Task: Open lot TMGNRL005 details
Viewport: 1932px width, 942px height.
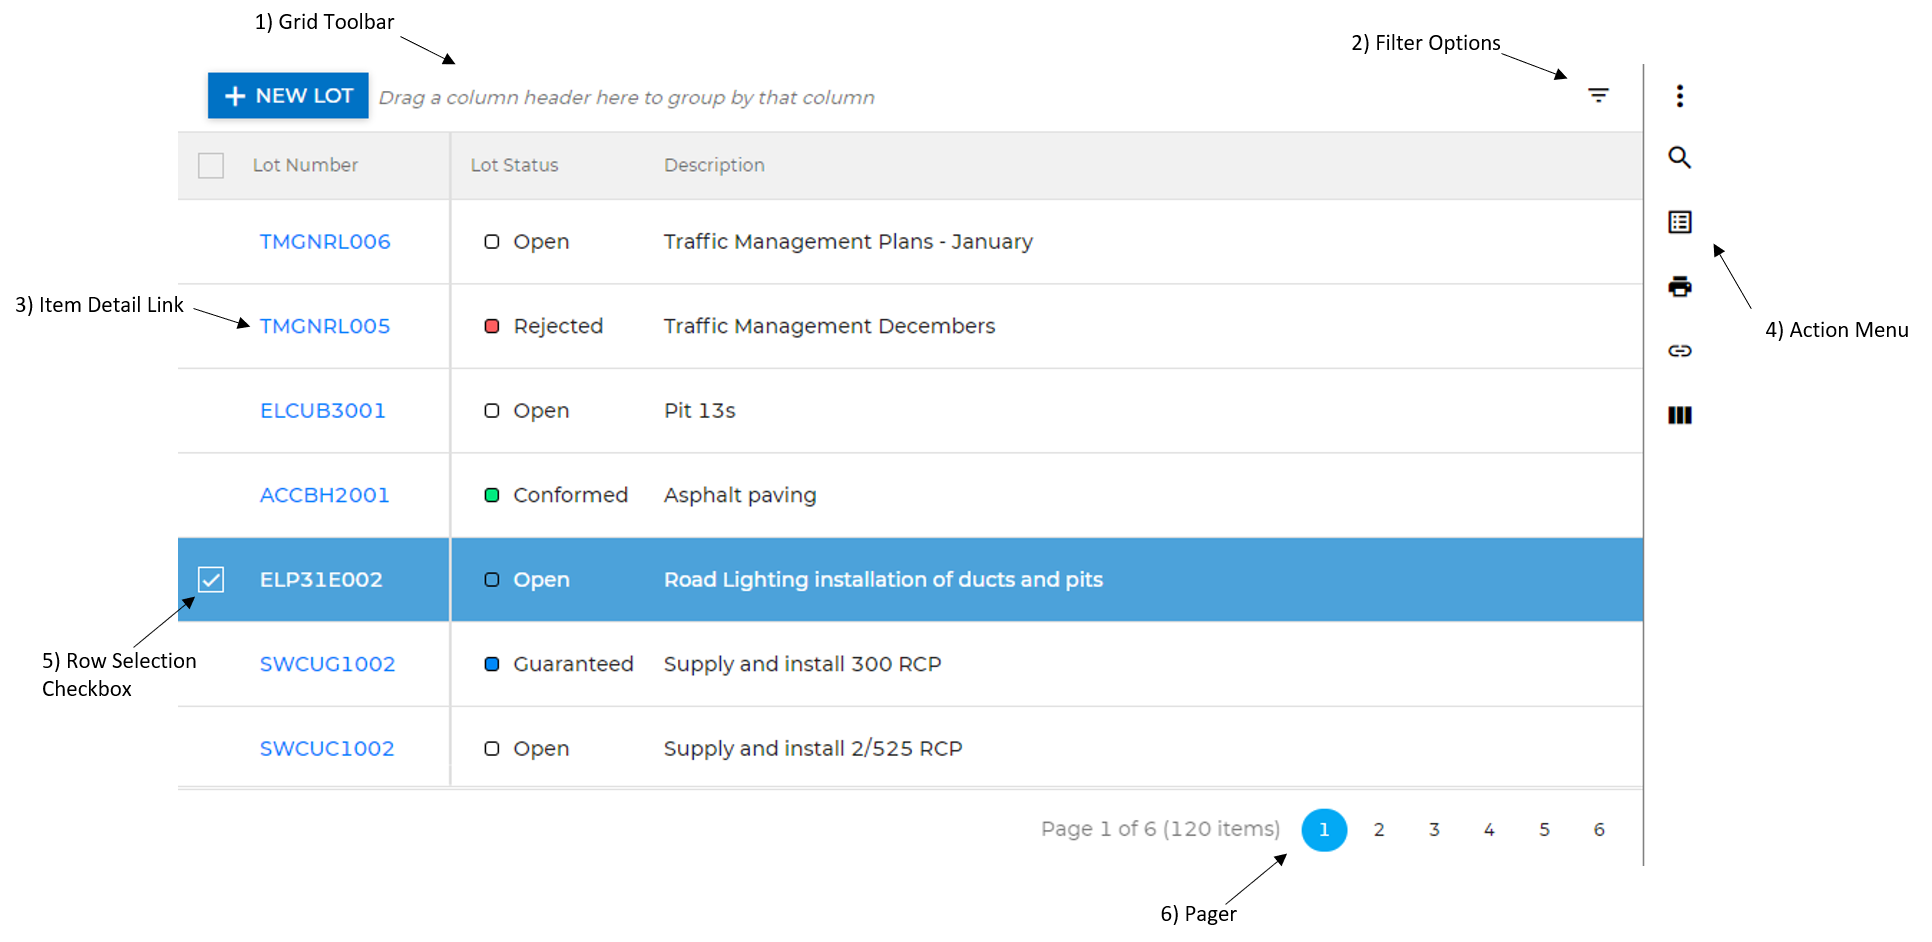Action: point(325,325)
